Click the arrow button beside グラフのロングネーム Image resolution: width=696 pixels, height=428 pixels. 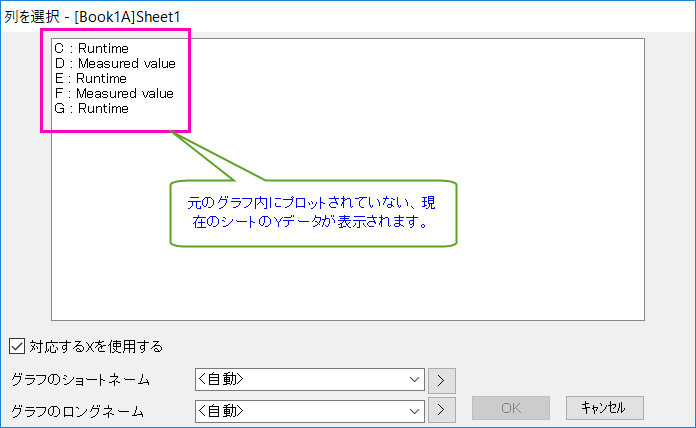point(441,409)
